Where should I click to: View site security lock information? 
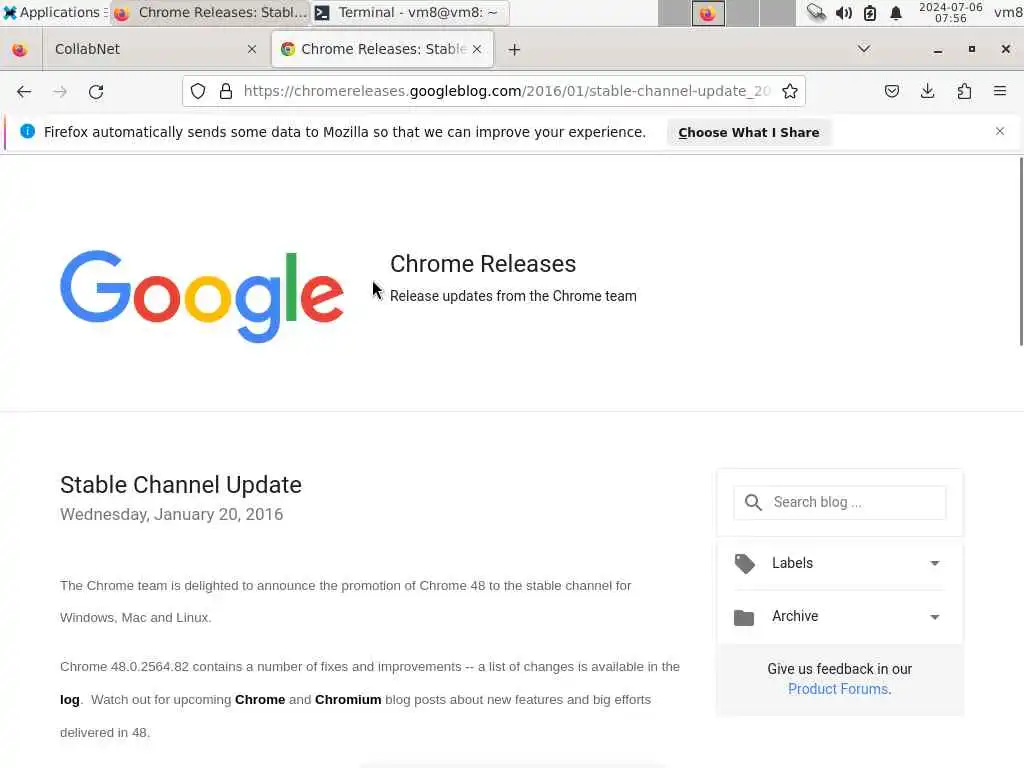(x=226, y=91)
